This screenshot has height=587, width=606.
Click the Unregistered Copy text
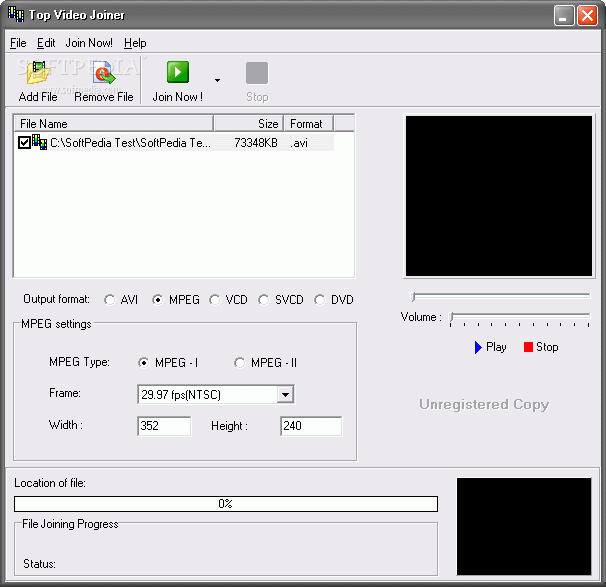(484, 405)
